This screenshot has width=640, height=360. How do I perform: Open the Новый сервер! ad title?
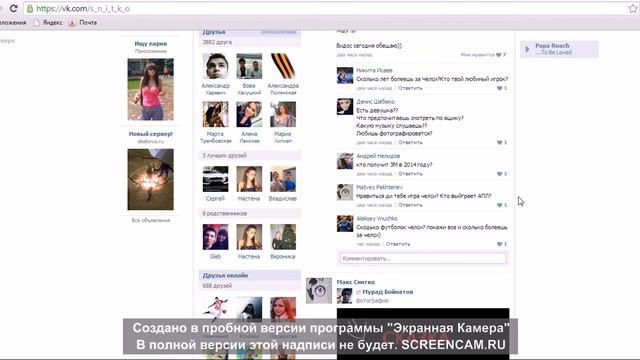pos(151,134)
